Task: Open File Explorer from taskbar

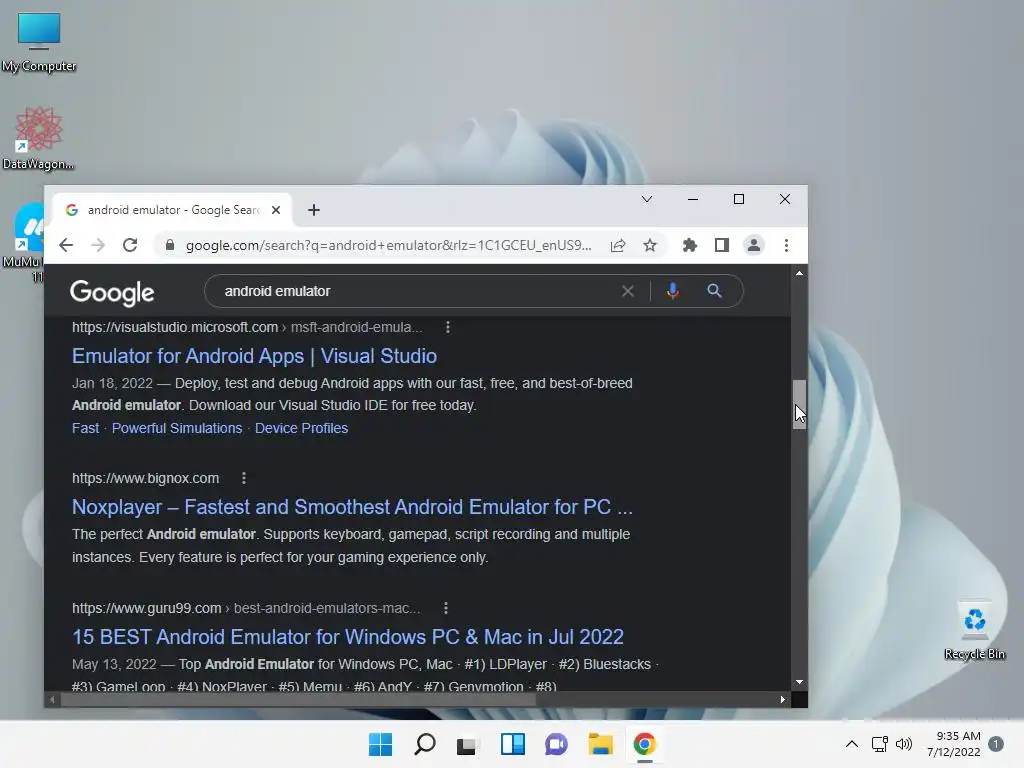Action: tap(600, 744)
